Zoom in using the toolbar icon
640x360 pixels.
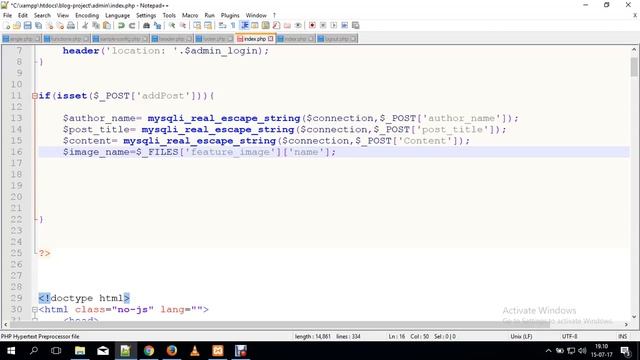tap(172, 25)
